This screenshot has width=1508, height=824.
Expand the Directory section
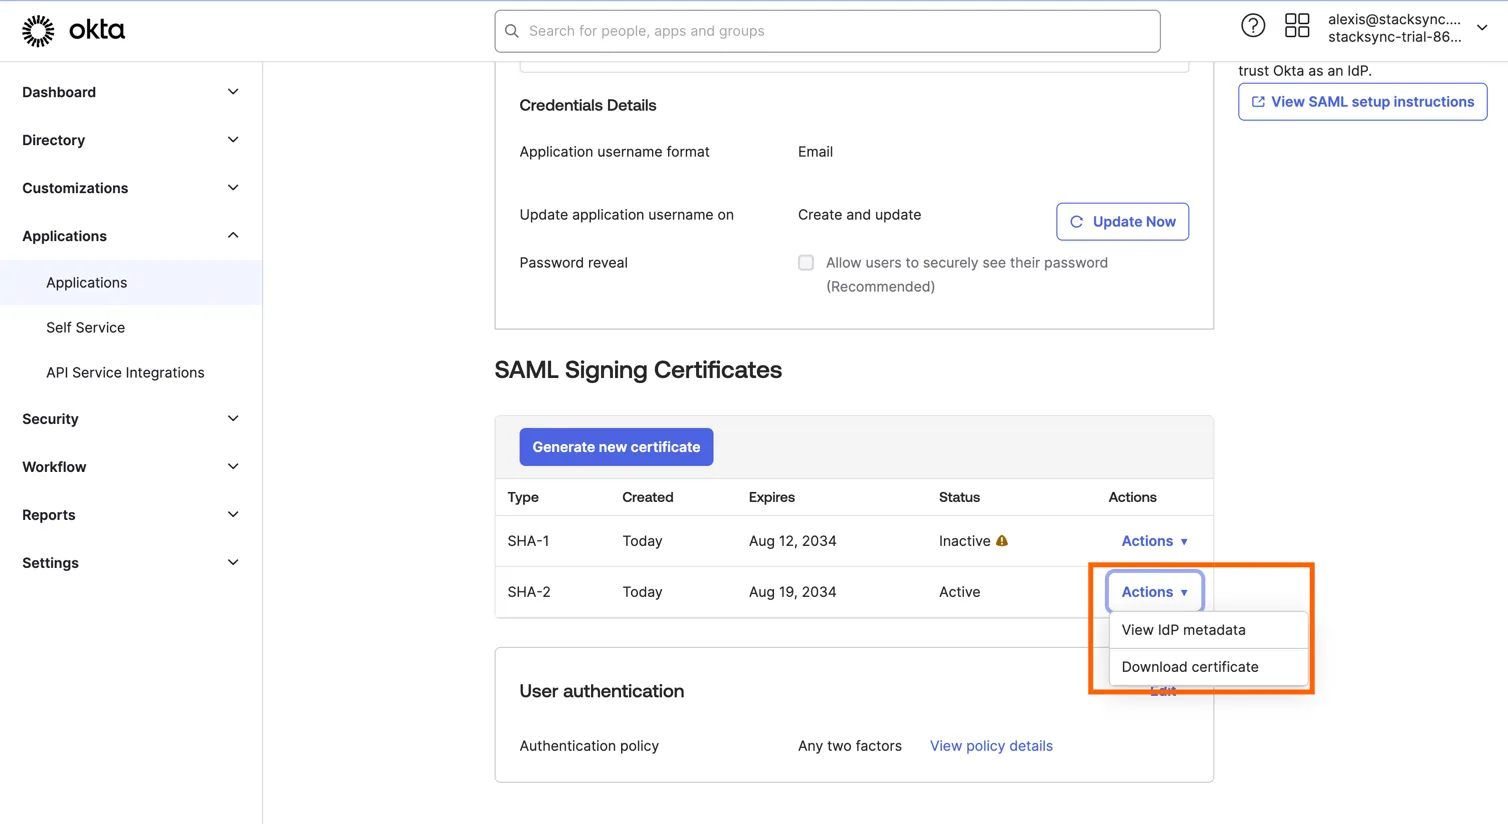tap(131, 140)
